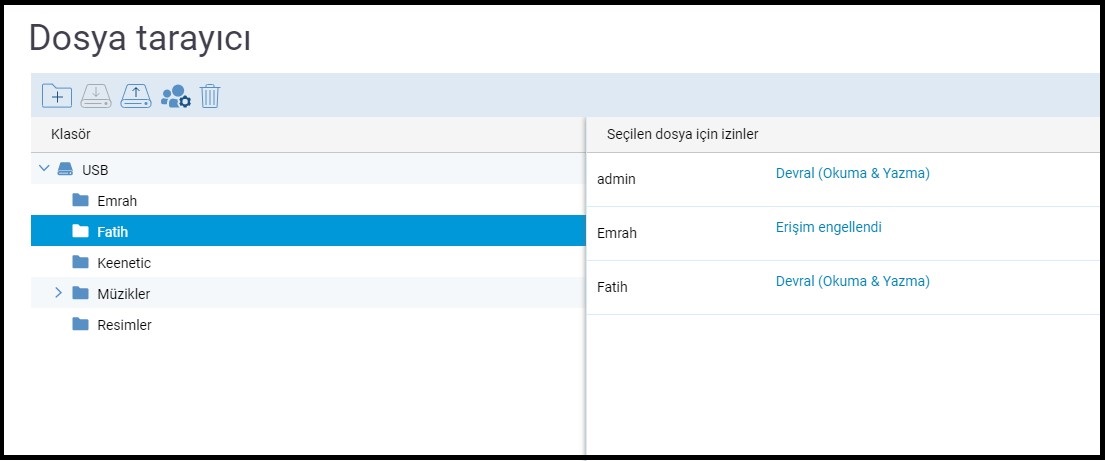
Task: Select the highlighted Fatih folder
Action: click(113, 232)
